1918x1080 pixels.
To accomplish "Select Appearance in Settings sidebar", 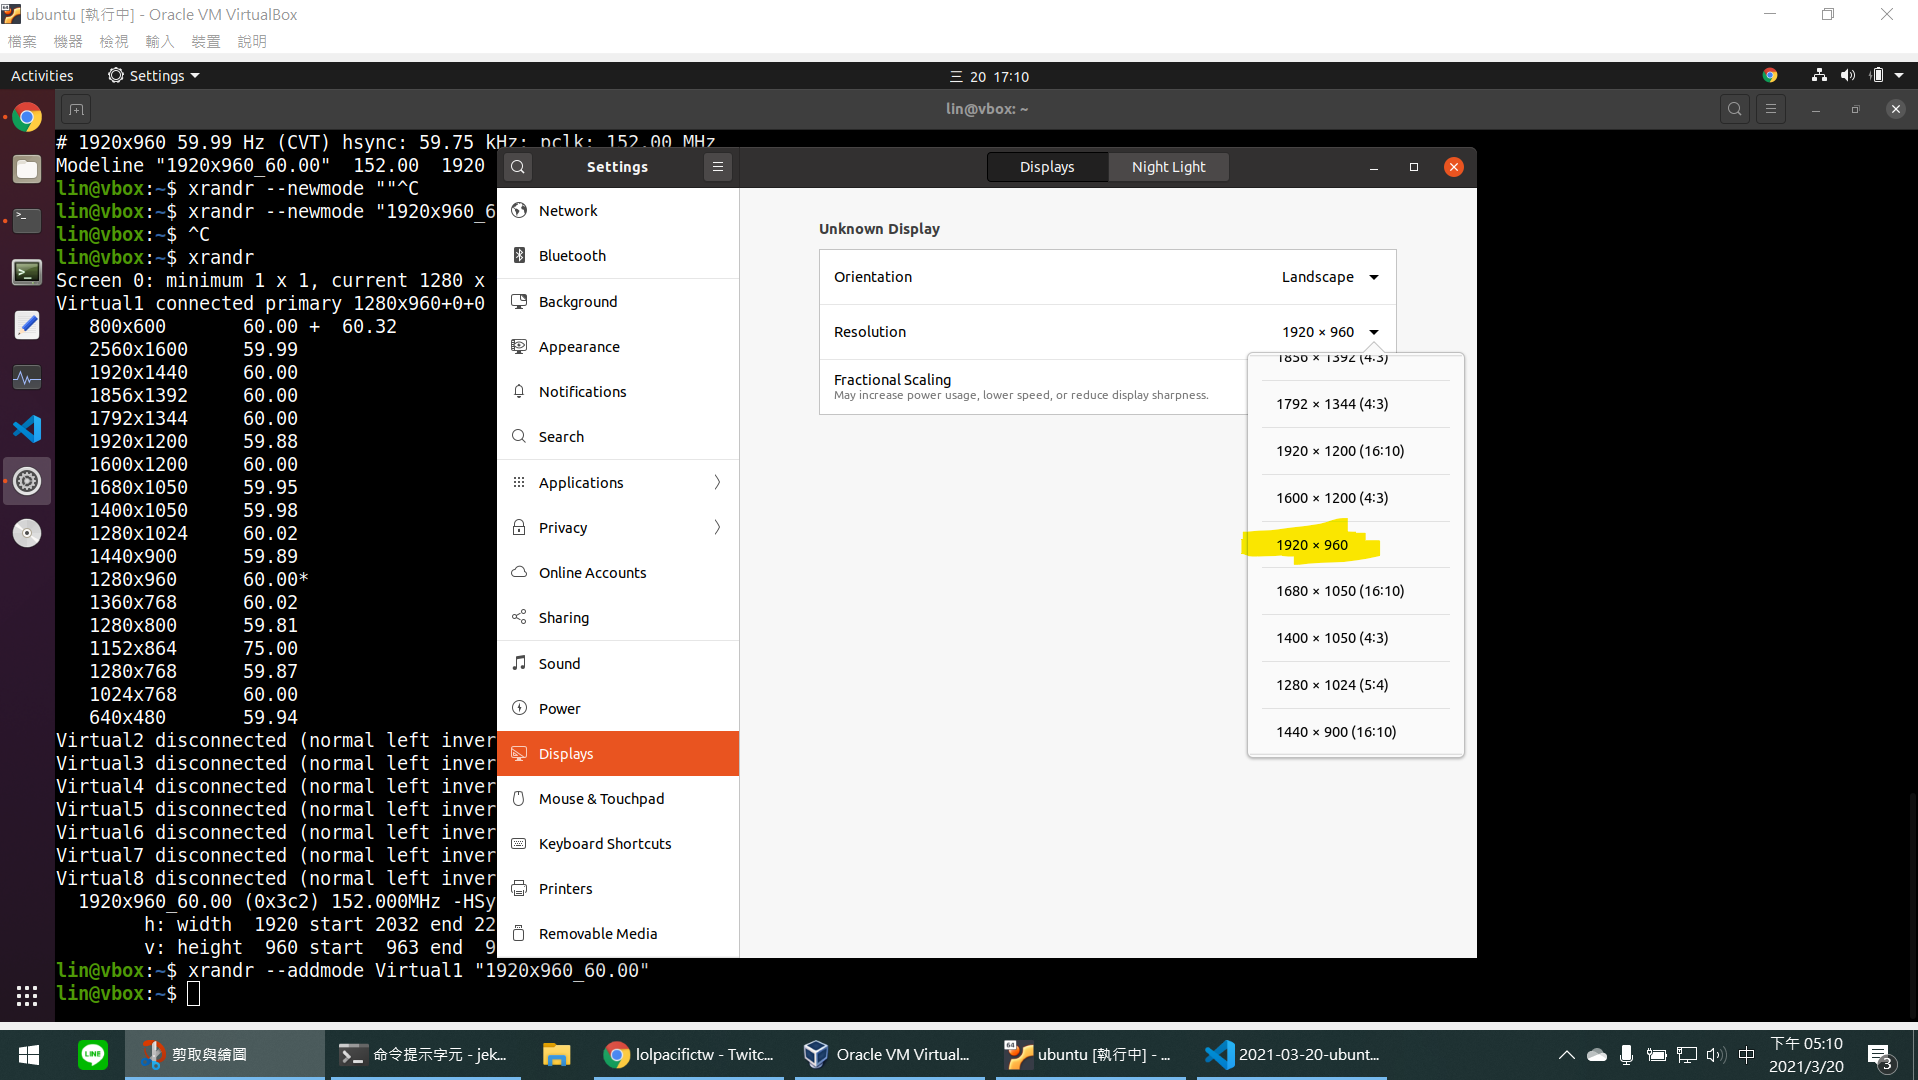I will coord(618,346).
